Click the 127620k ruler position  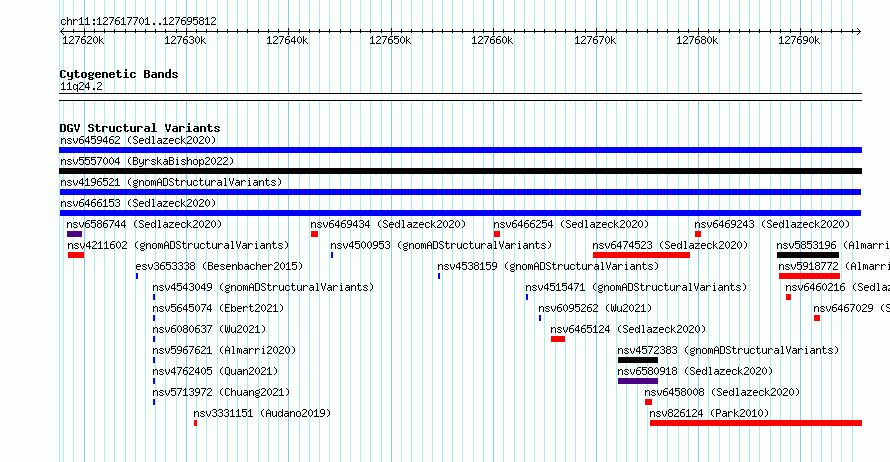tap(83, 40)
